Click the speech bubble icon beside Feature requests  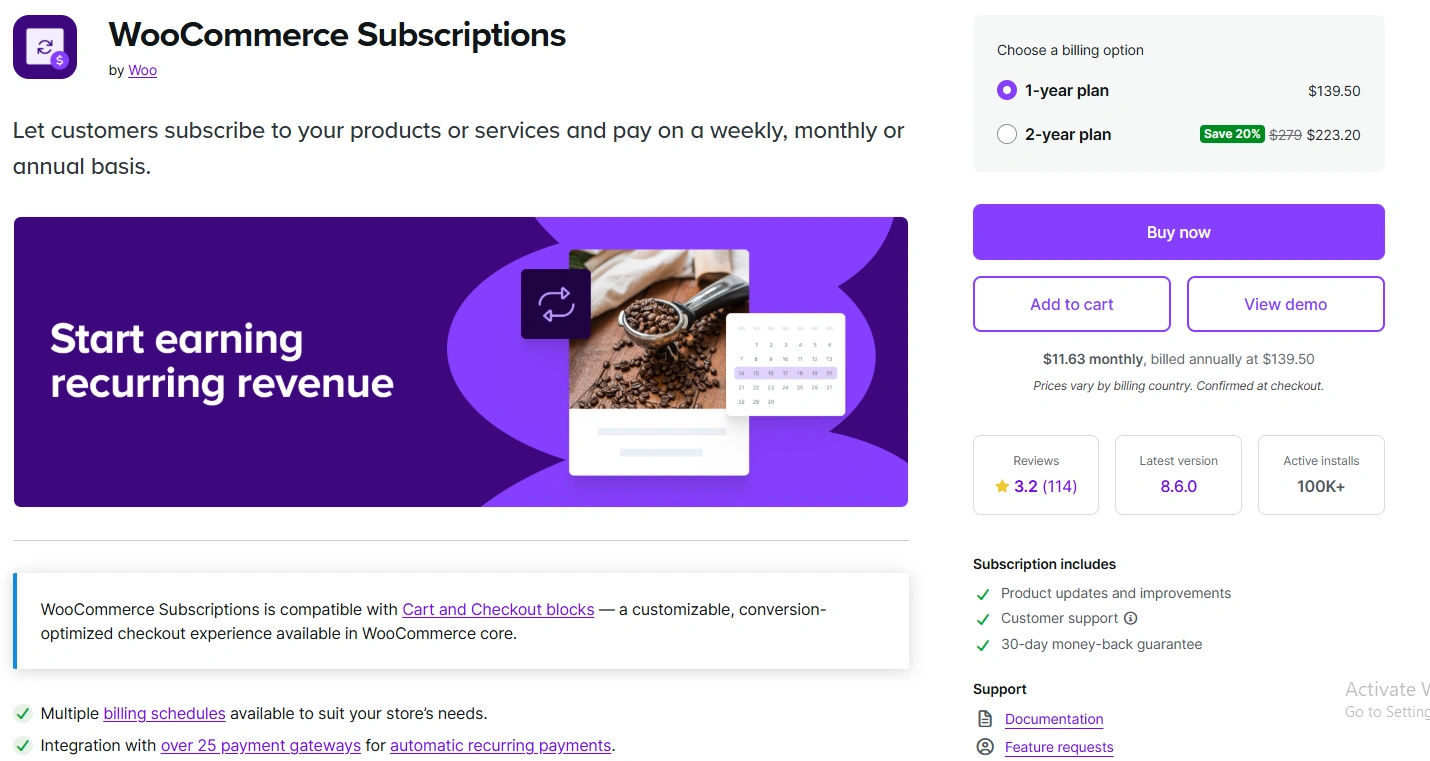983,746
